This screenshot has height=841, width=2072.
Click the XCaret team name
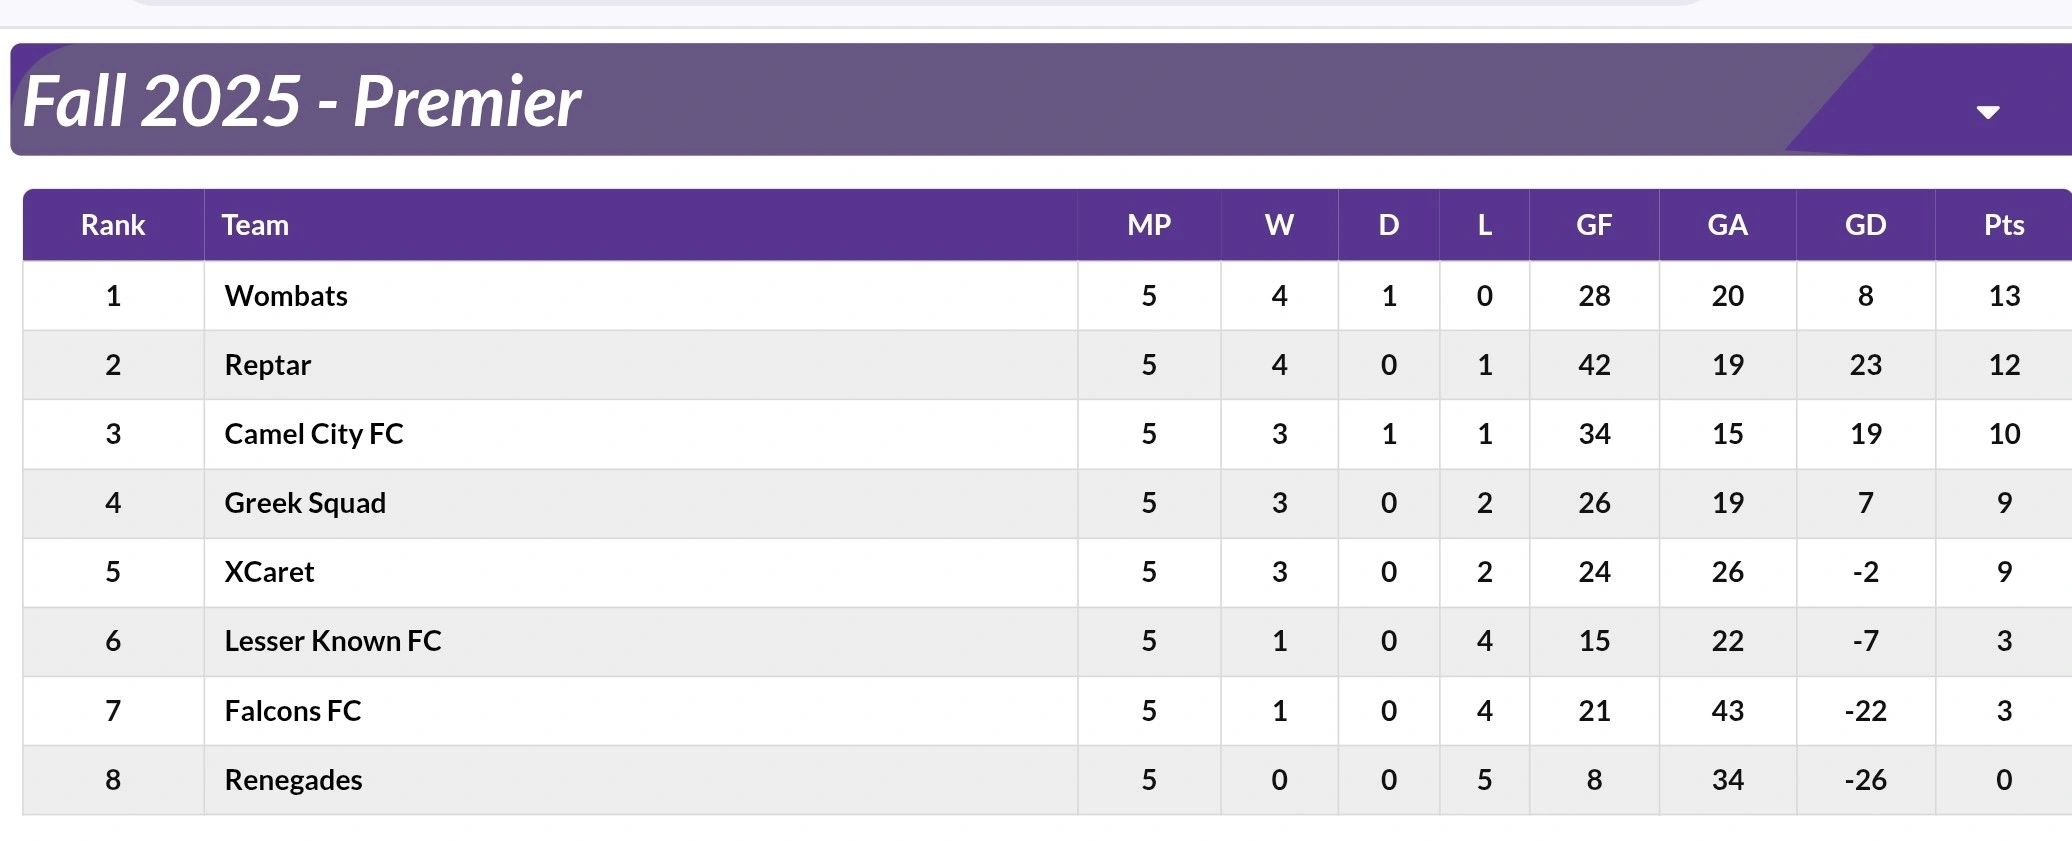point(269,572)
